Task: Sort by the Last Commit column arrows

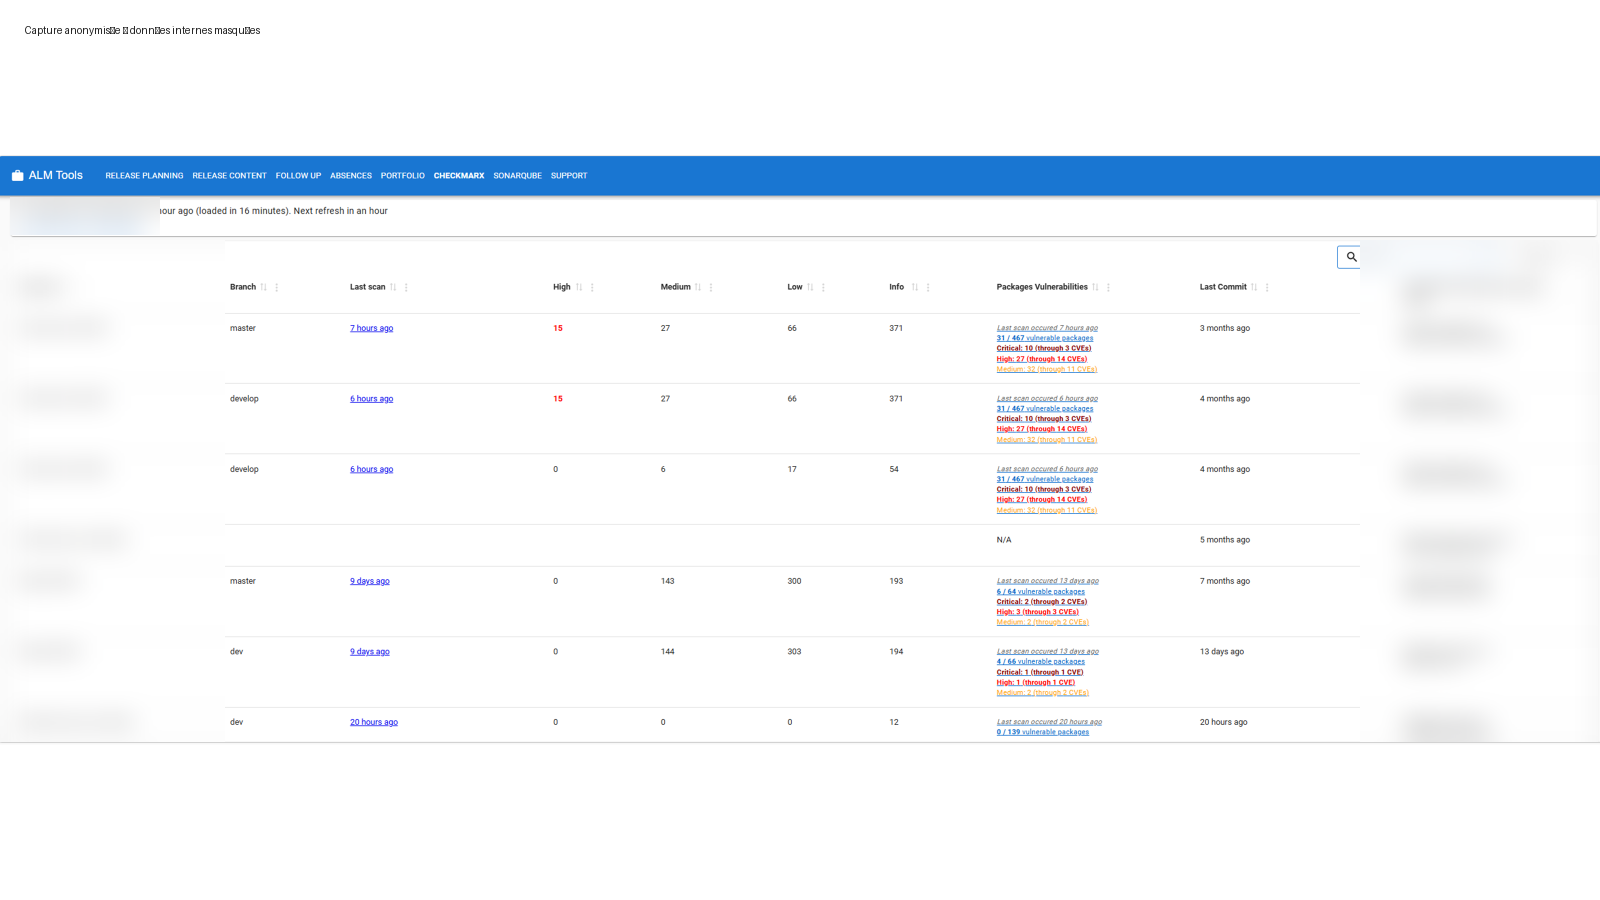Action: click(1254, 287)
